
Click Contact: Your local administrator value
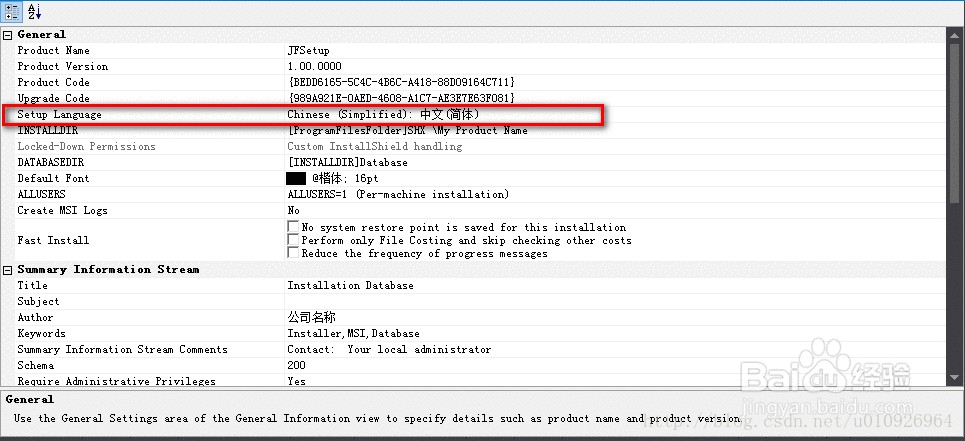390,349
